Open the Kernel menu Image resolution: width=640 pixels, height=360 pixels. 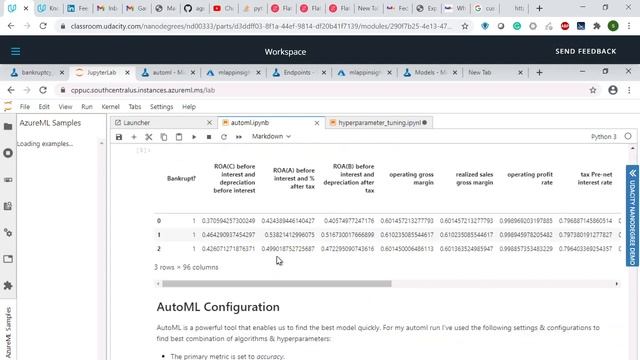tap(111, 107)
